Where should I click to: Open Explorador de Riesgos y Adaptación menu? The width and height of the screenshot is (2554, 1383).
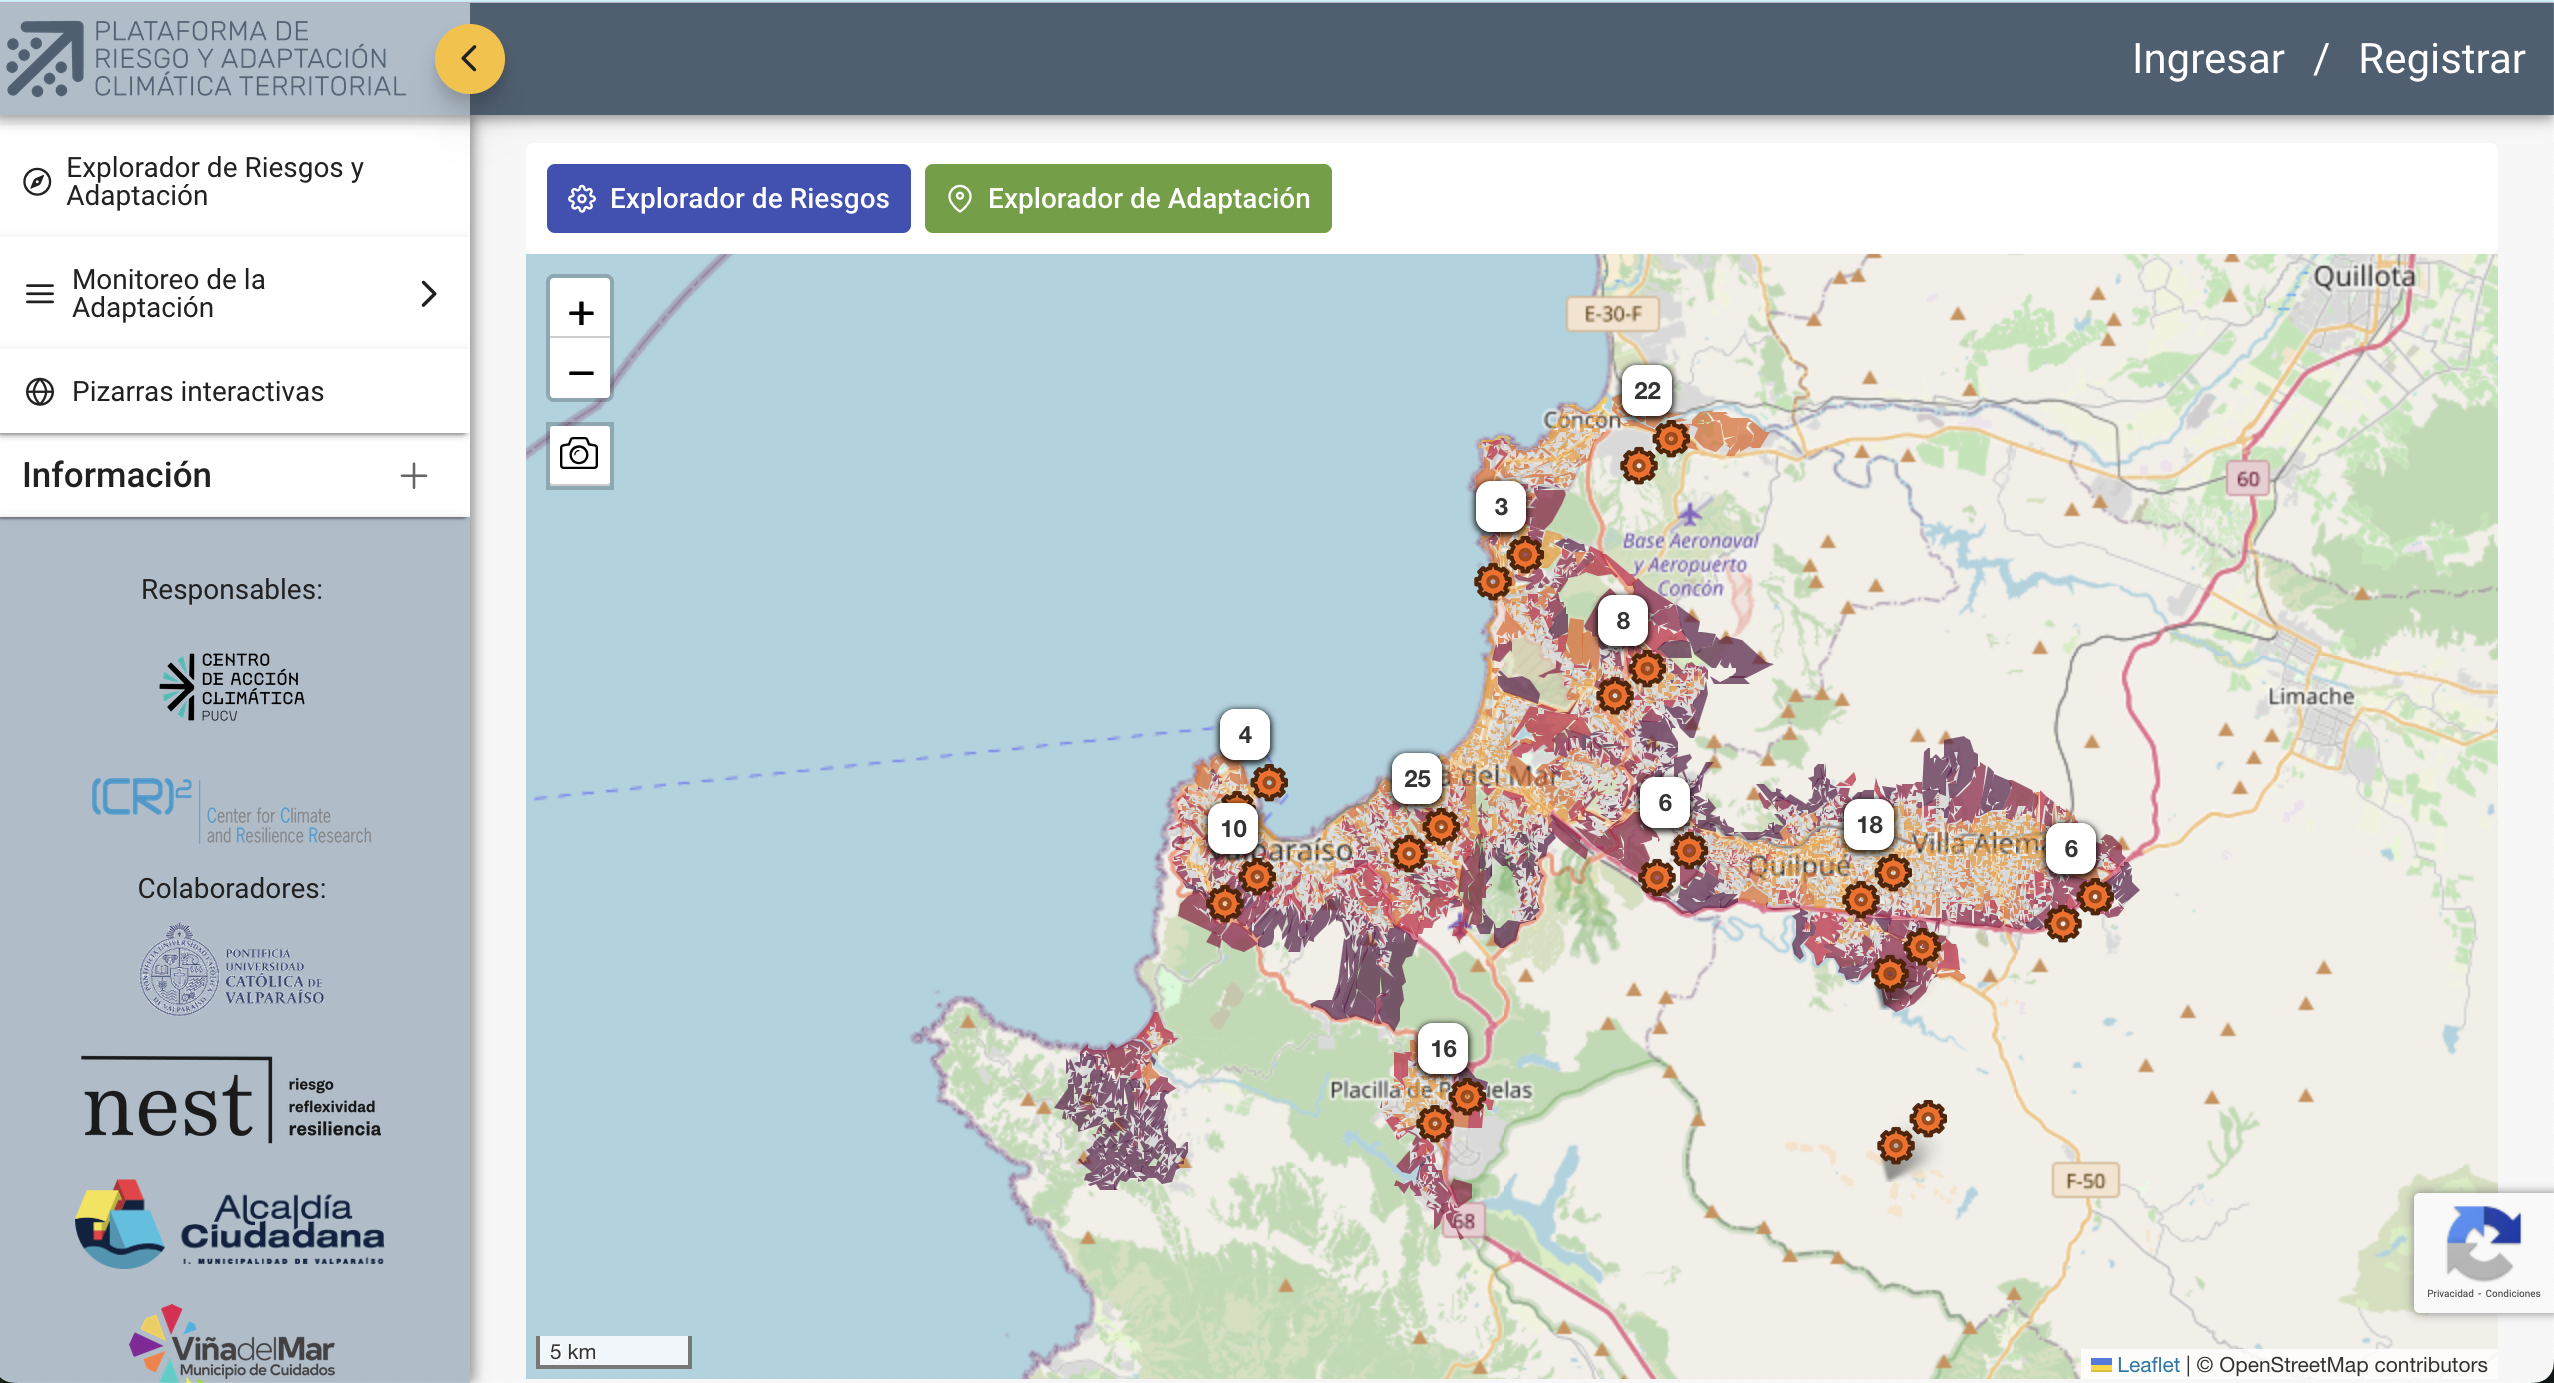tap(215, 182)
